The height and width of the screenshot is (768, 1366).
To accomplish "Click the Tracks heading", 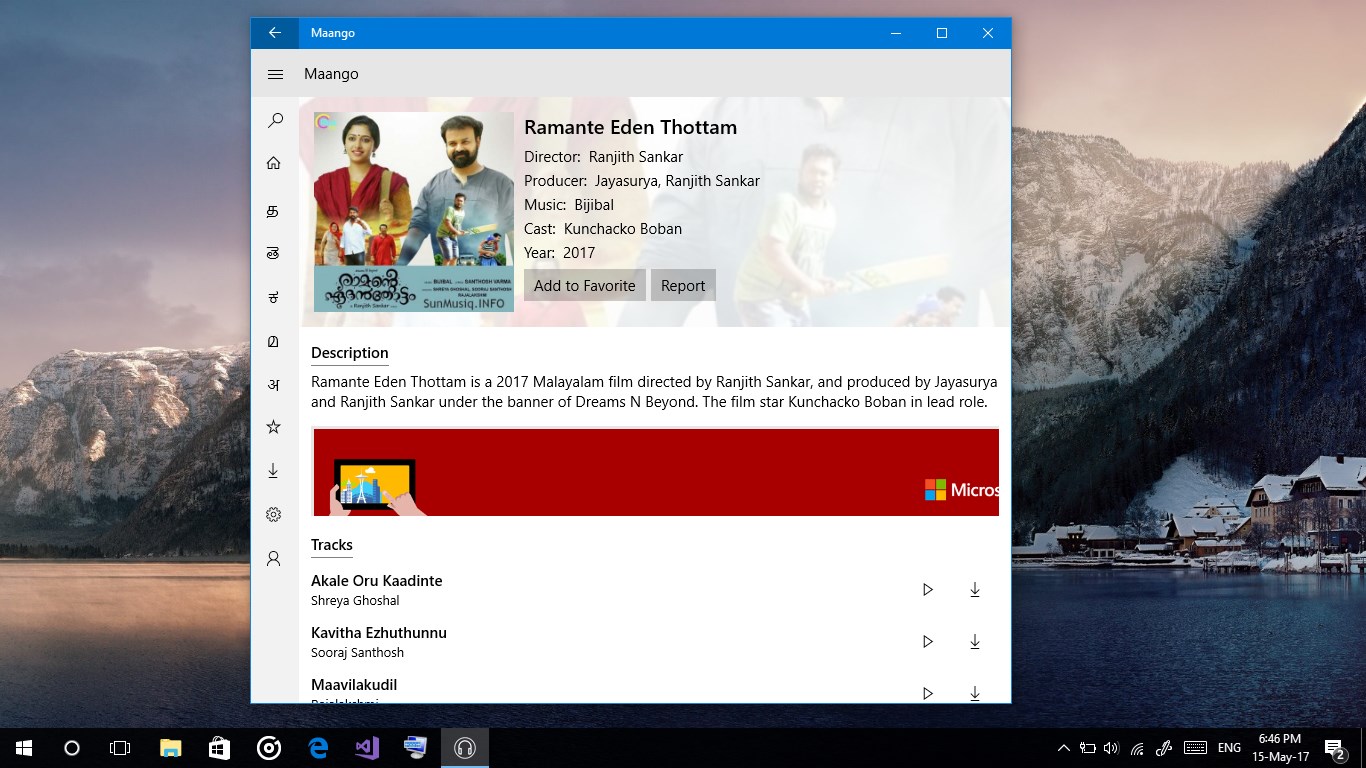I will [332, 545].
